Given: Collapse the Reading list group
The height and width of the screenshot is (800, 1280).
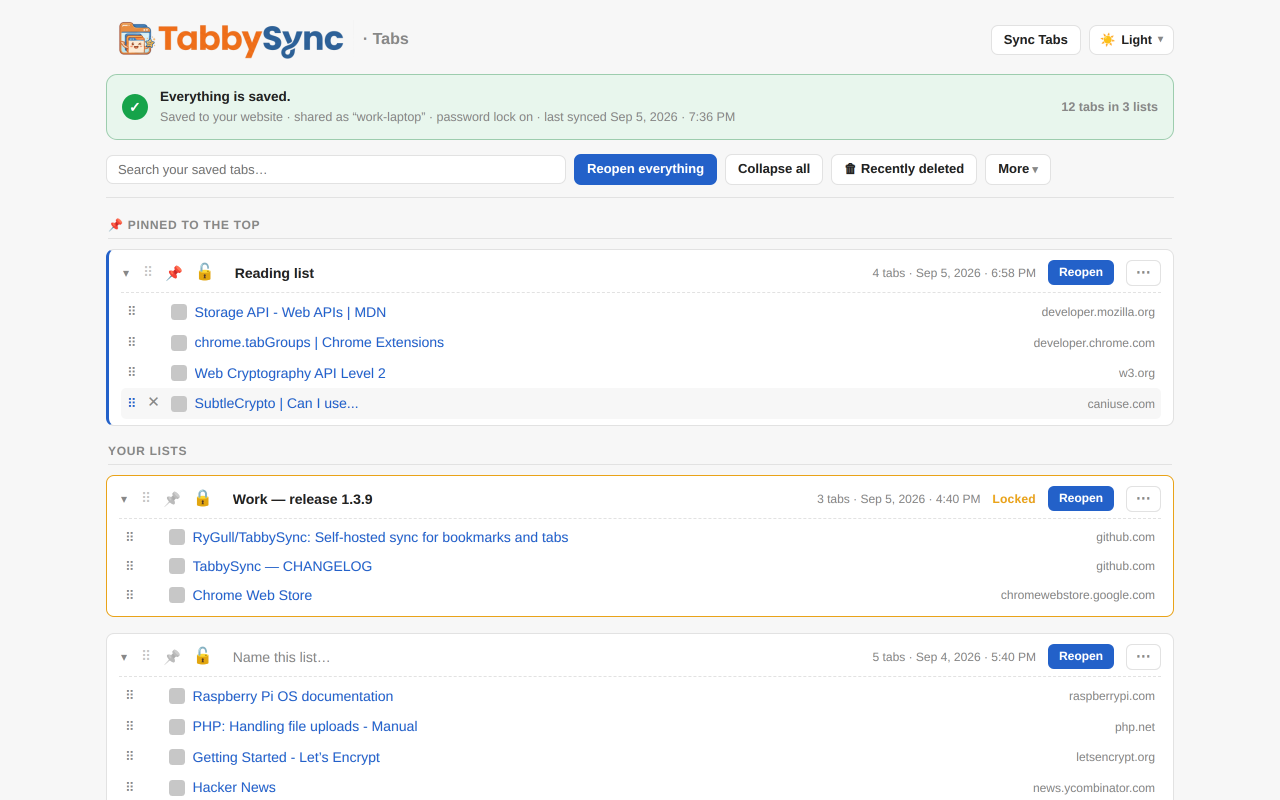Looking at the screenshot, I should [126, 273].
